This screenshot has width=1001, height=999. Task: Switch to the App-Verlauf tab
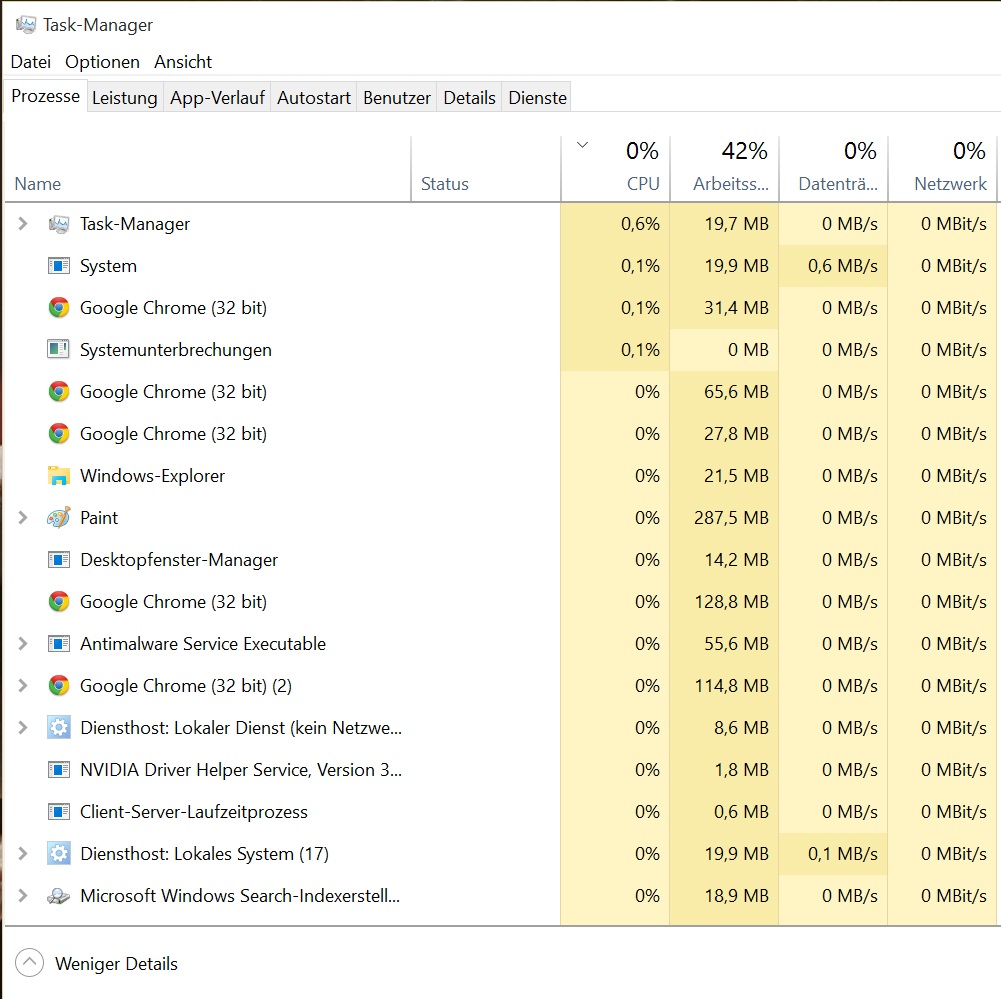pyautogui.click(x=217, y=98)
